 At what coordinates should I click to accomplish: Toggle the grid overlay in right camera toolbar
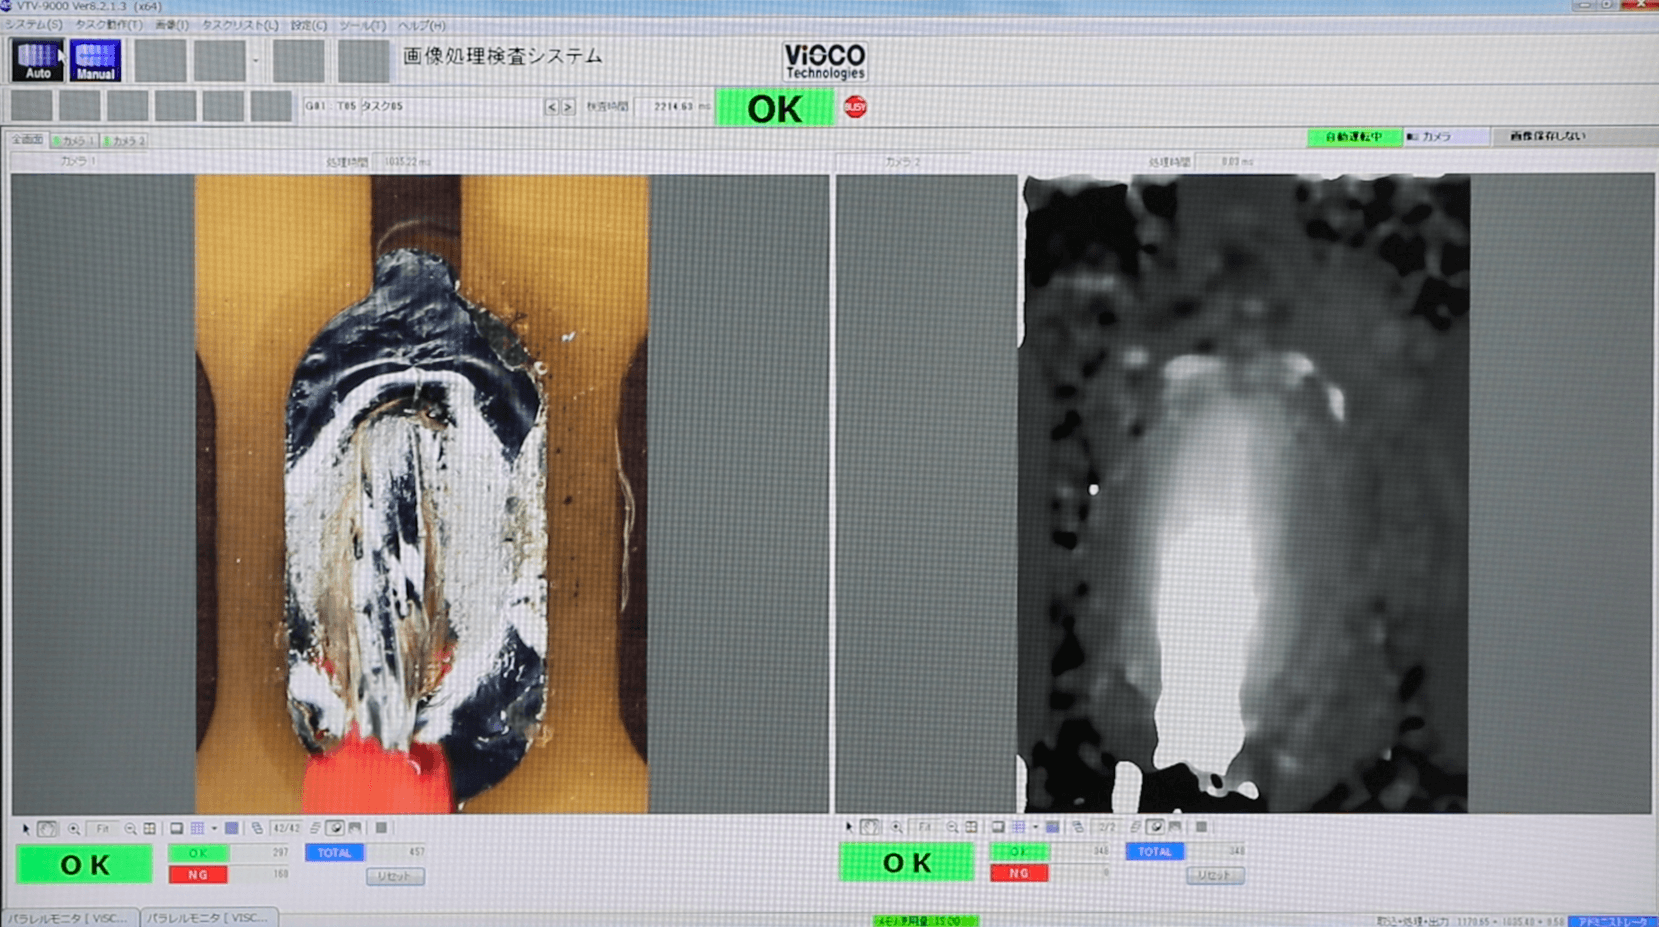tap(1019, 828)
